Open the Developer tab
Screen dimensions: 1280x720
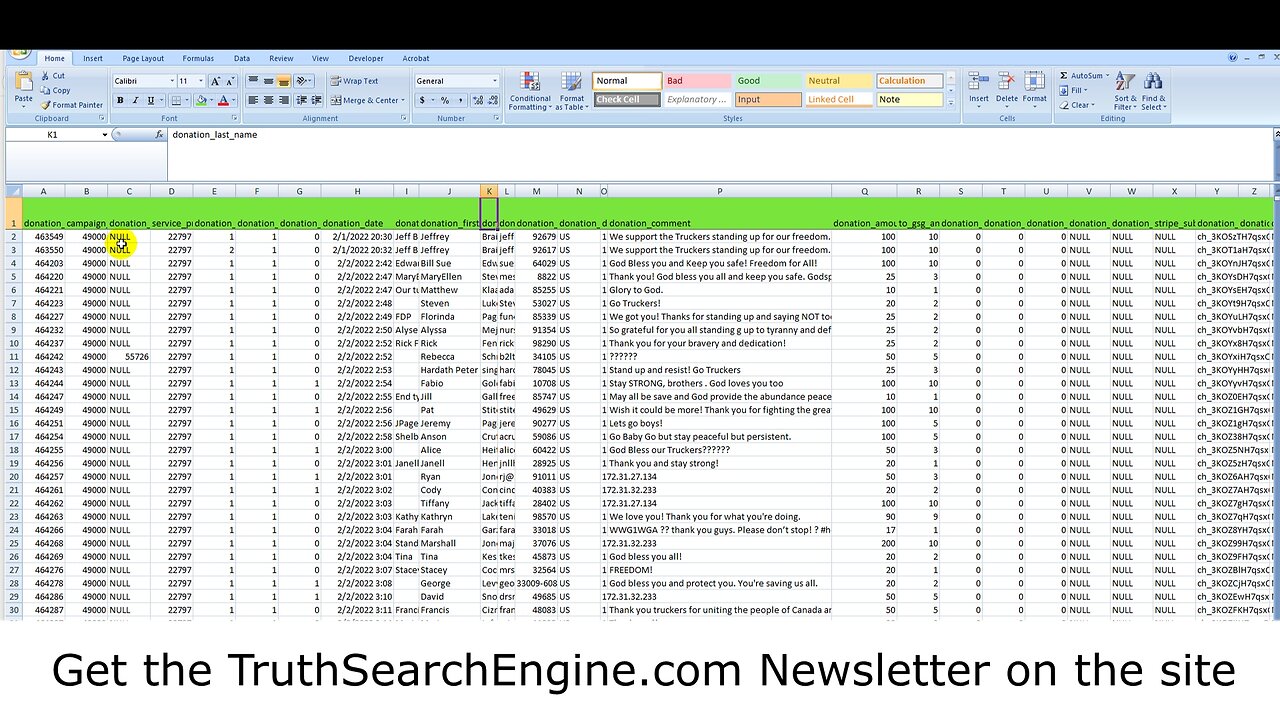[x=366, y=59]
